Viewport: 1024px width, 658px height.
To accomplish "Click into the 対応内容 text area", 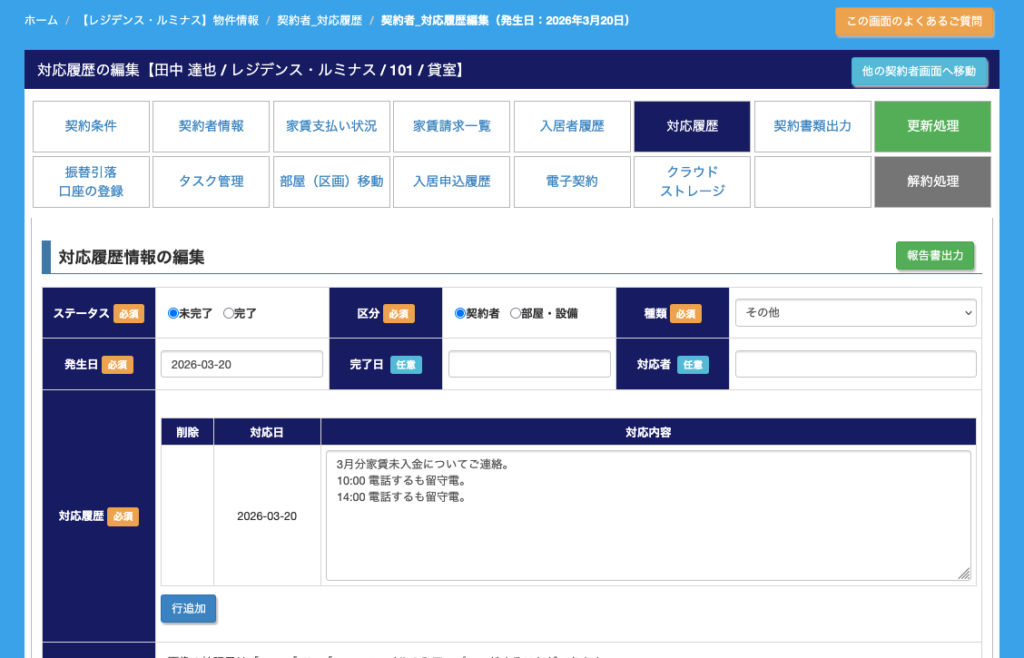I will (648, 515).
